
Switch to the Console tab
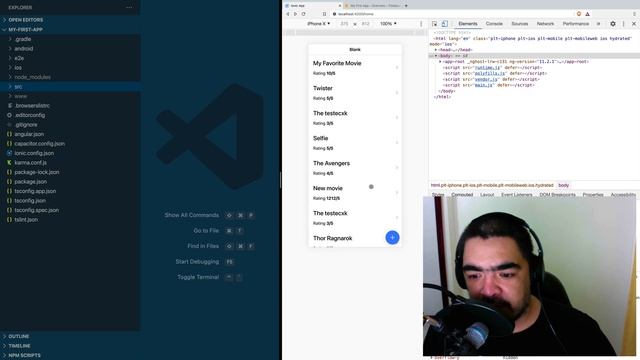[494, 24]
